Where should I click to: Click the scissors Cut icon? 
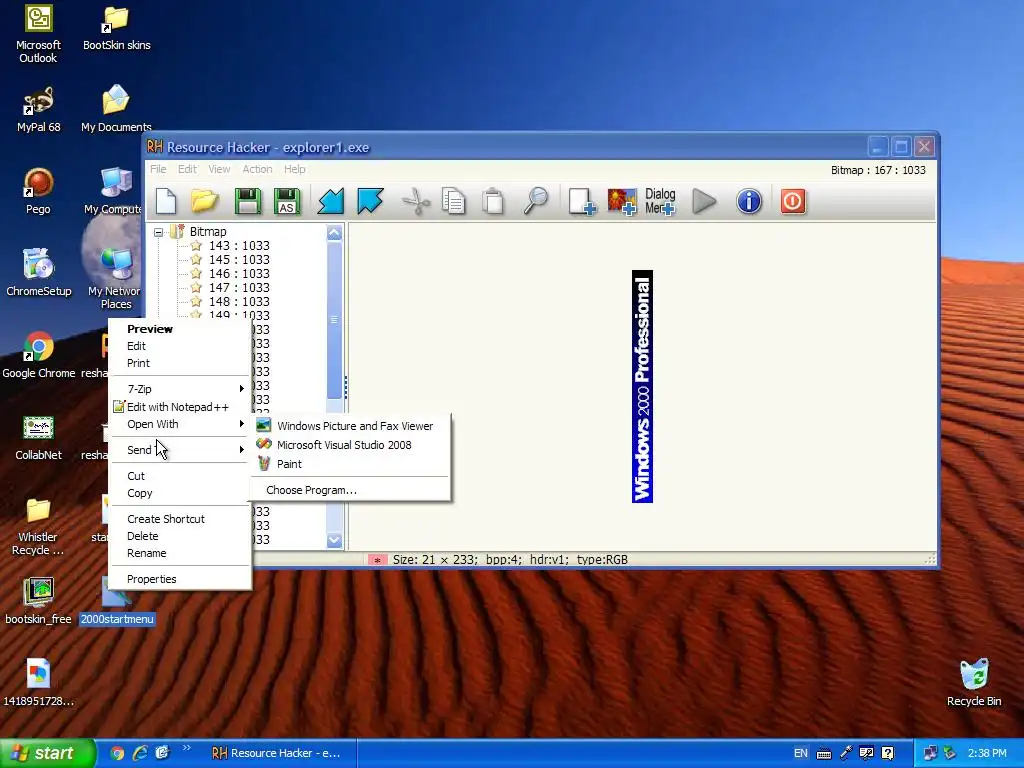coord(415,201)
